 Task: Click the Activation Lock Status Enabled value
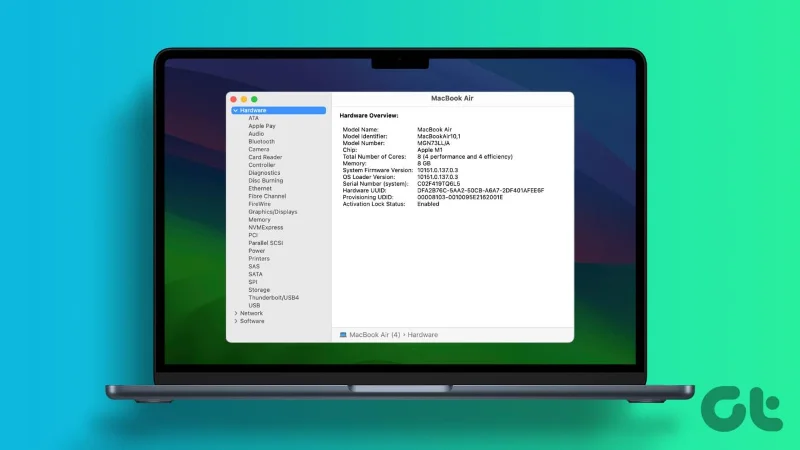pyautogui.click(x=428, y=204)
